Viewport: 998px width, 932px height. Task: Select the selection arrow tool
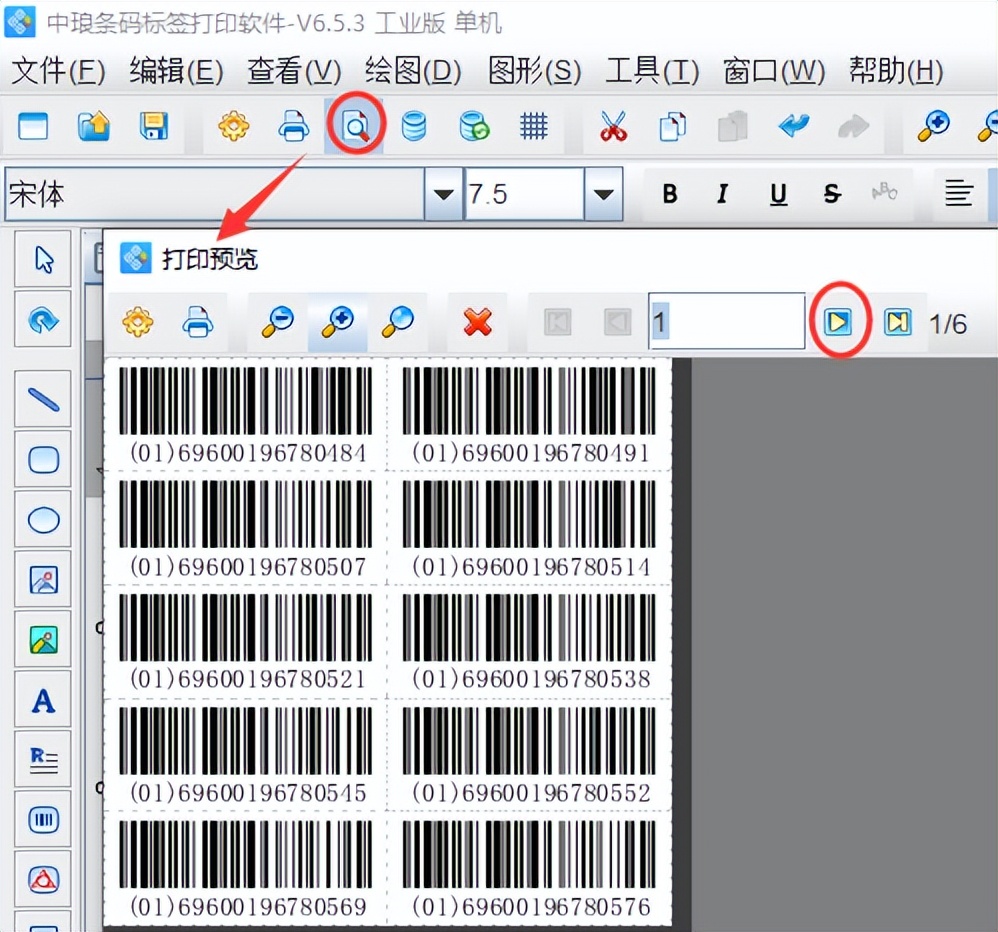(x=42, y=258)
